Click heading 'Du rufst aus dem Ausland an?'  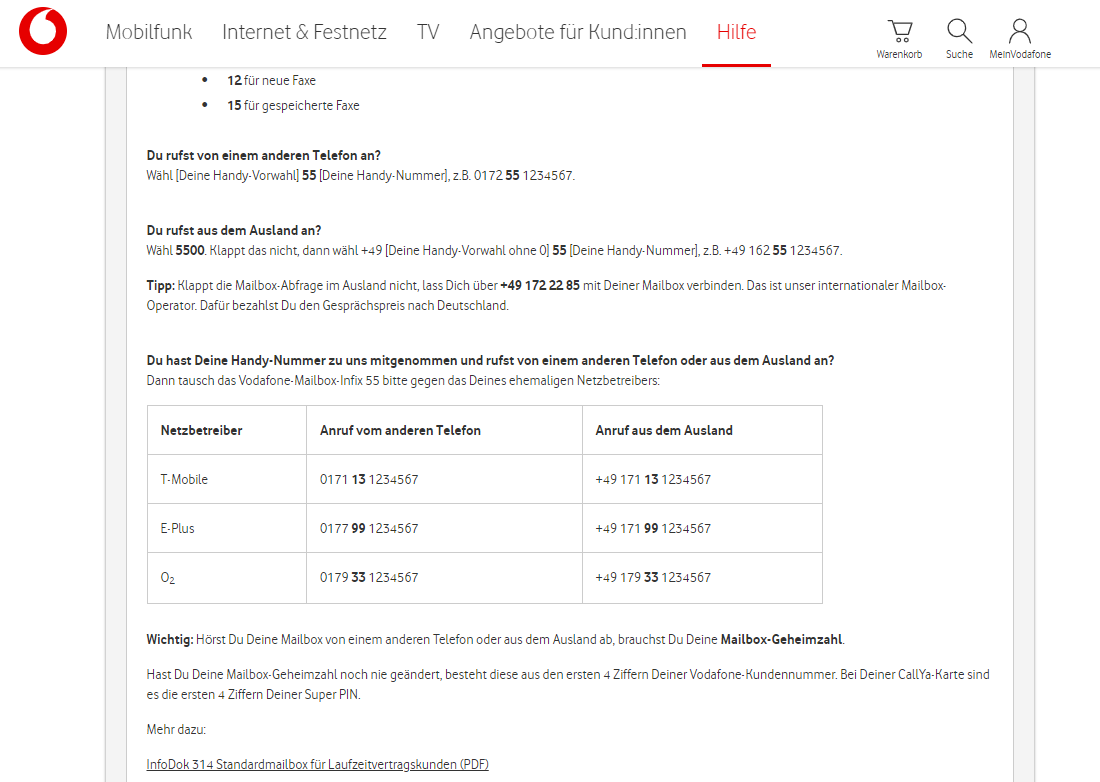pyautogui.click(x=234, y=231)
